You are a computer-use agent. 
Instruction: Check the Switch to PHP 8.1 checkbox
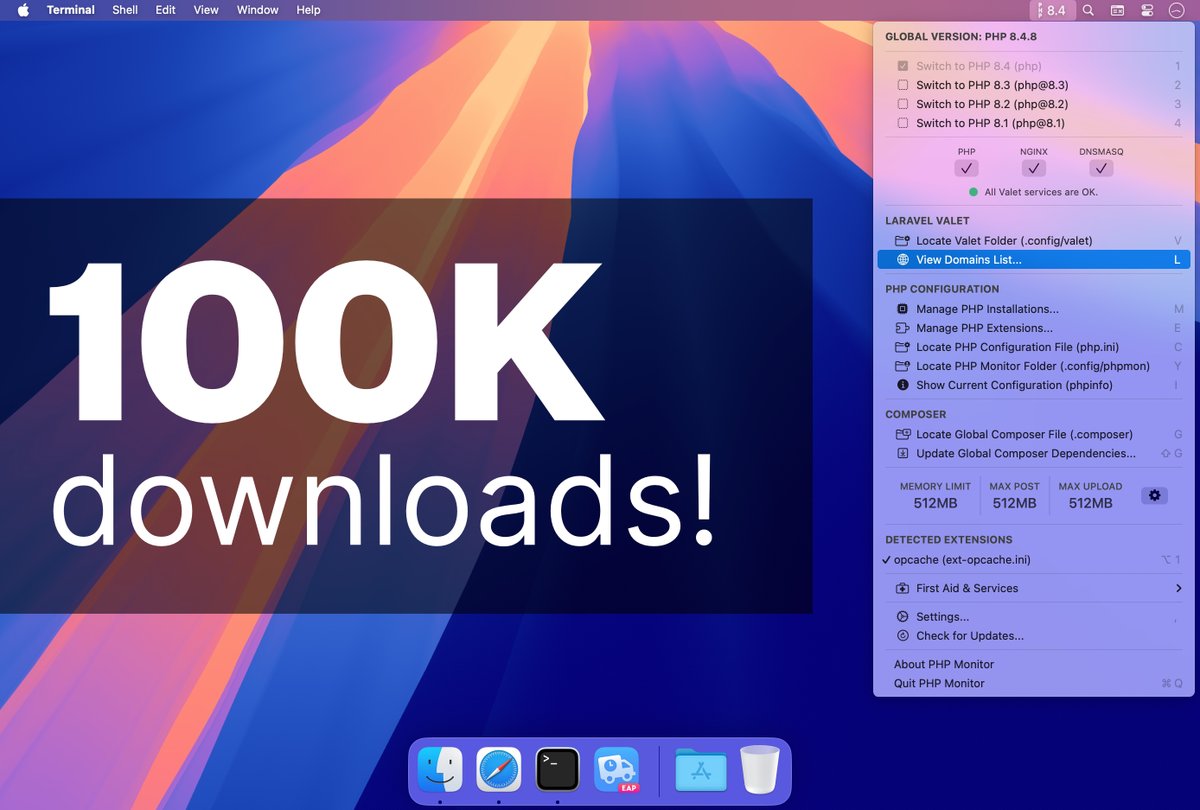[903, 123]
